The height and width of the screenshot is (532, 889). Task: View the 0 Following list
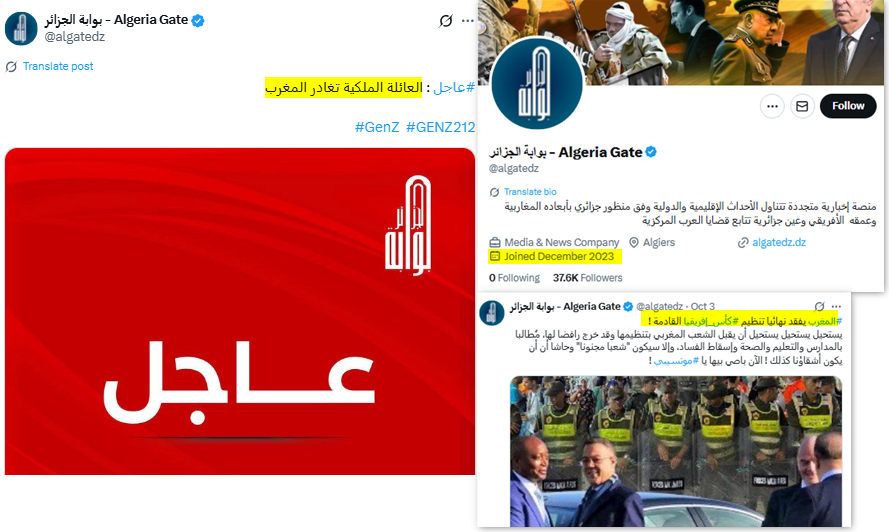click(x=514, y=278)
